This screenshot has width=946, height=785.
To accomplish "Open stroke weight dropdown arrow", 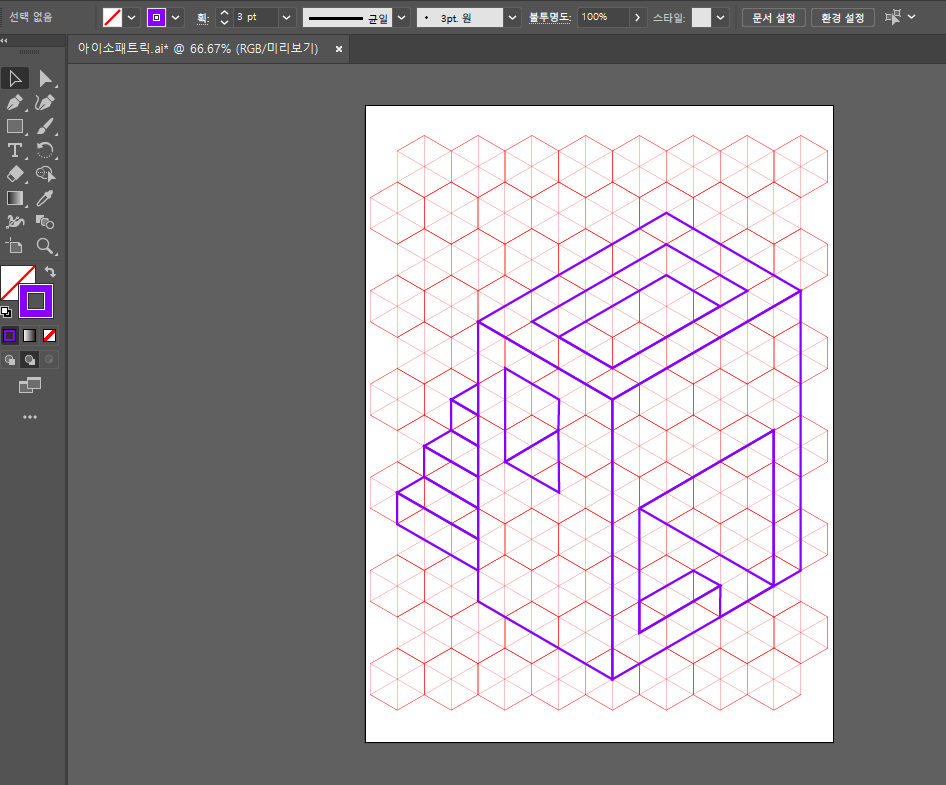I will (287, 17).
